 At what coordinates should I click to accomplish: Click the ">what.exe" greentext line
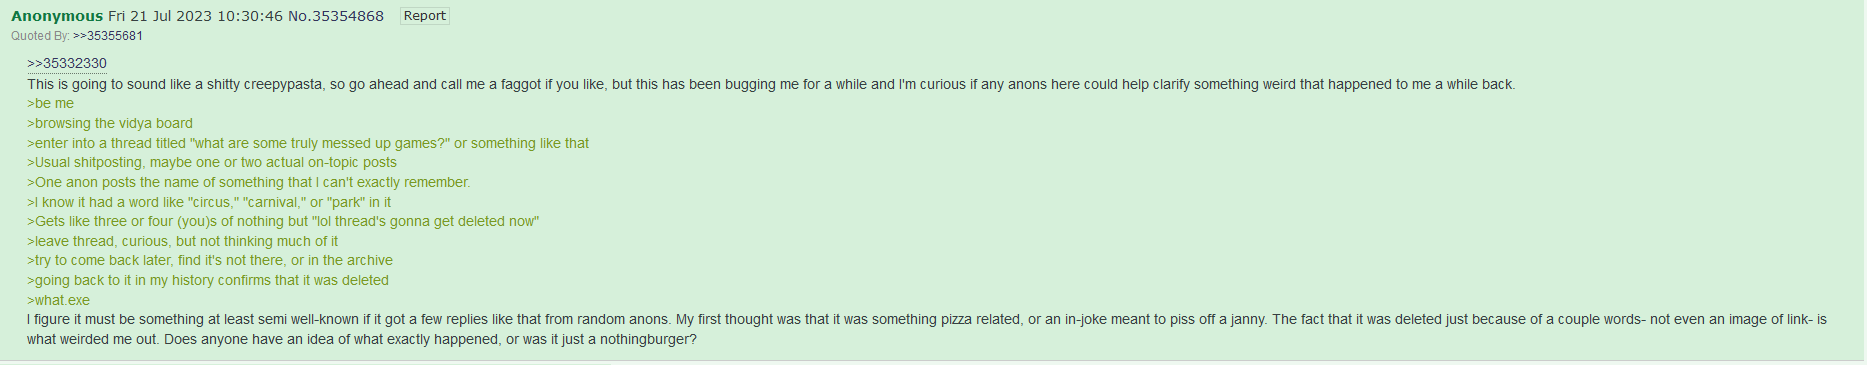tap(58, 300)
